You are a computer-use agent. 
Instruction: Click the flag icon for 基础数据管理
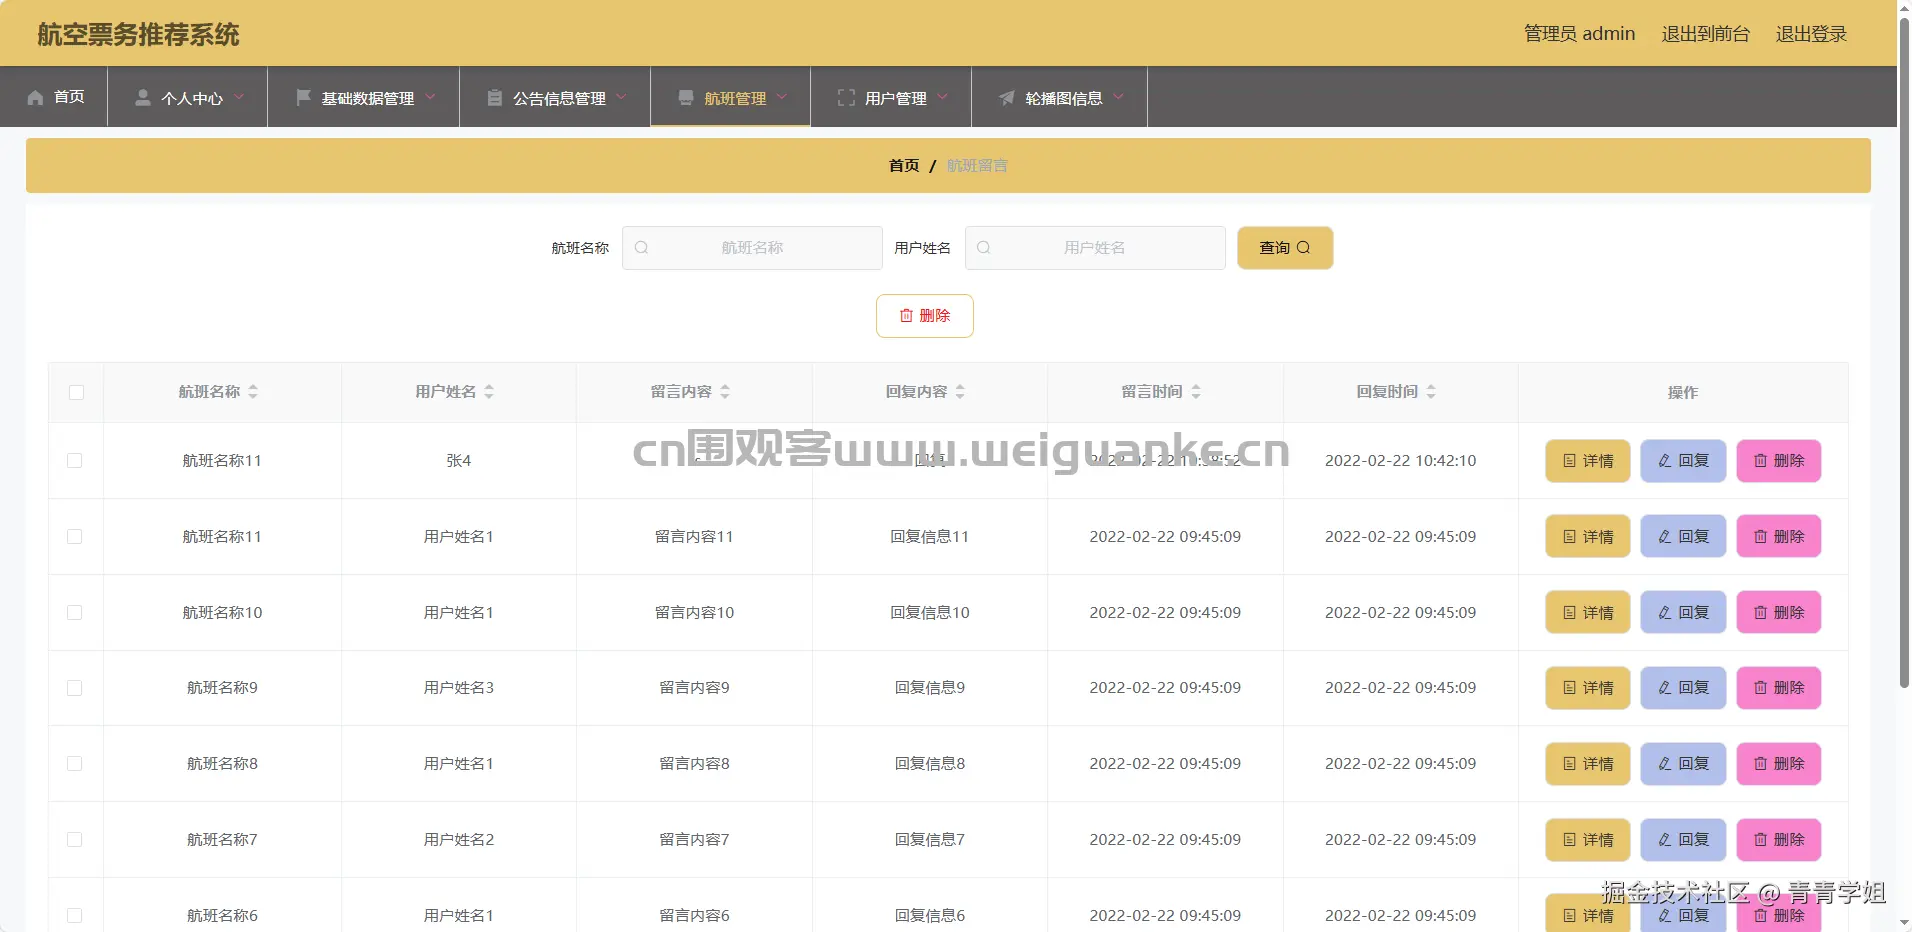tap(303, 97)
